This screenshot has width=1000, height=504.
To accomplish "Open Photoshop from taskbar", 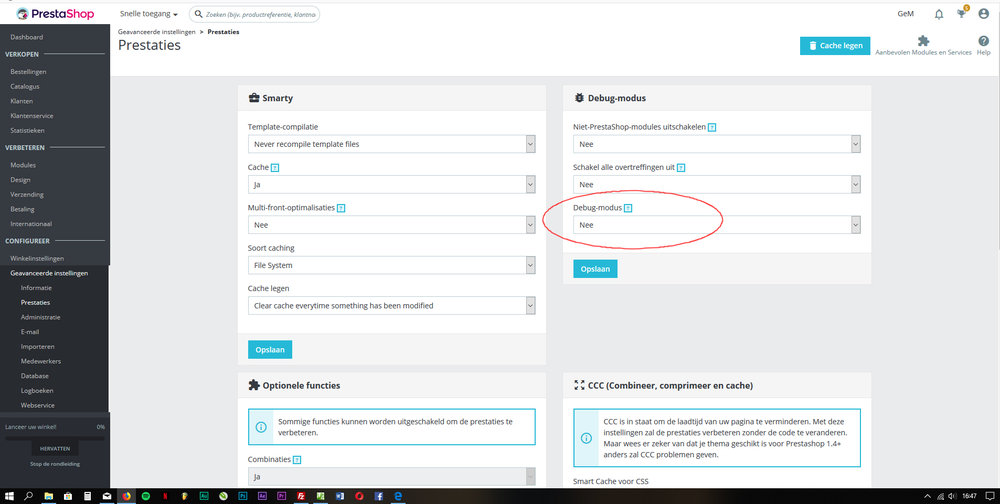I will tap(242, 496).
